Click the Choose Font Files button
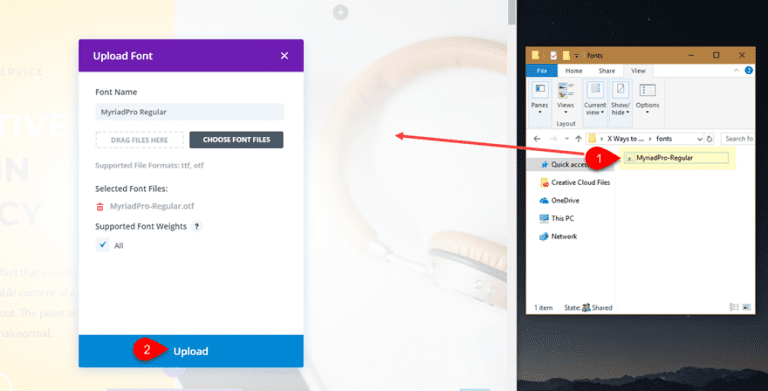 [236, 140]
